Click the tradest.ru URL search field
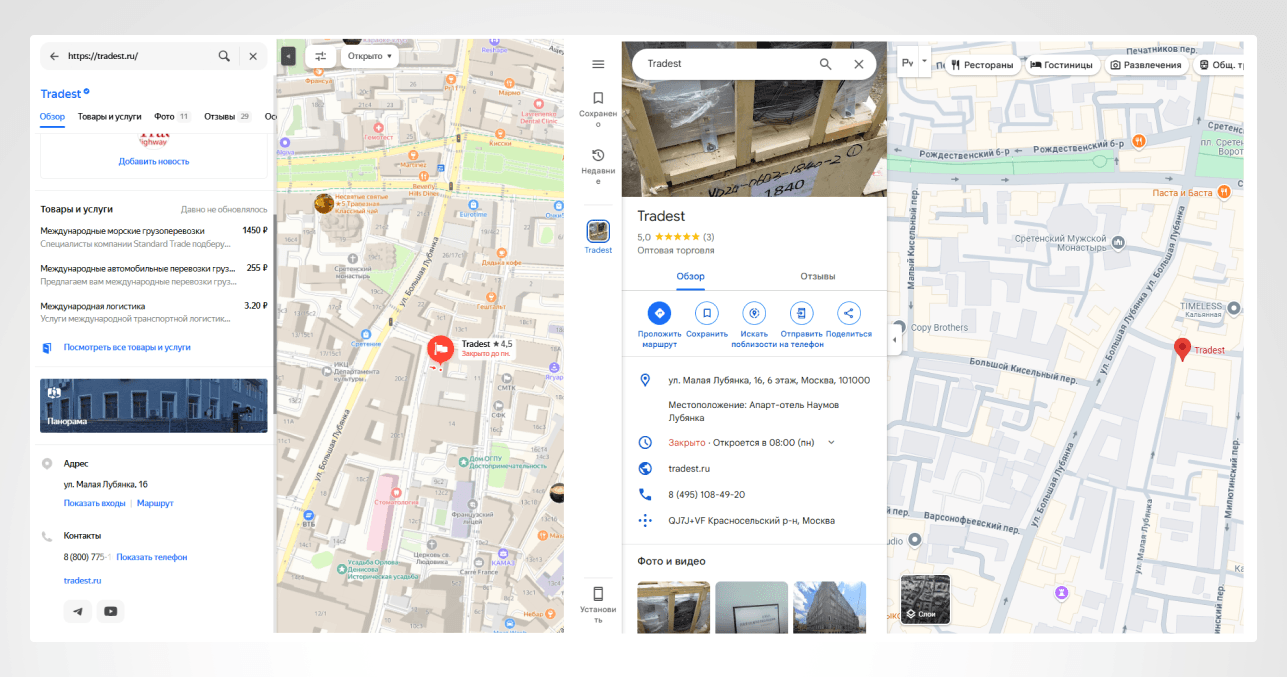 [x=140, y=57]
